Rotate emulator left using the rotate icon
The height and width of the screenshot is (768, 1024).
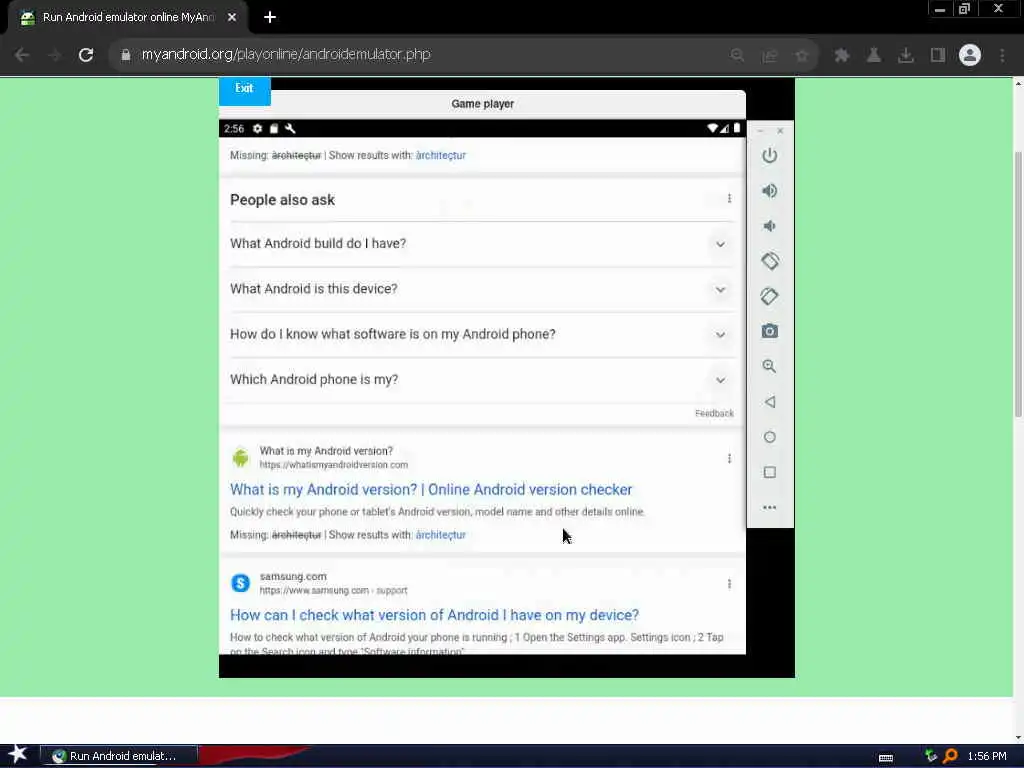click(x=769, y=261)
